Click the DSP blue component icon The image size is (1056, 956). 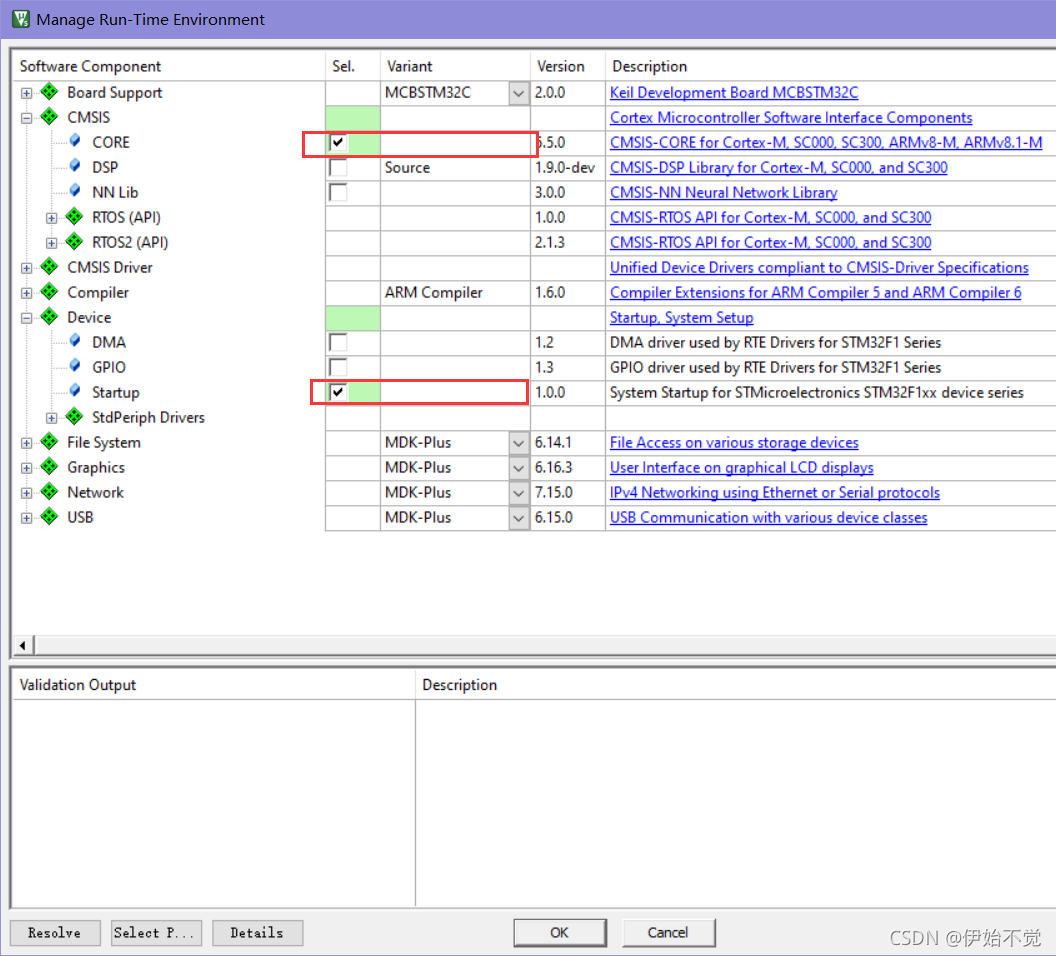tap(75, 166)
